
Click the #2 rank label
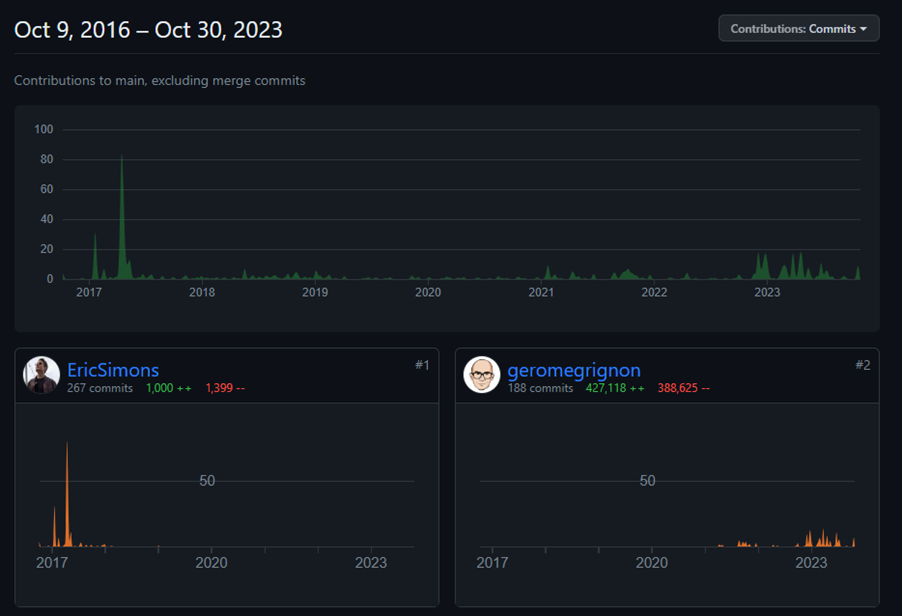tap(862, 365)
